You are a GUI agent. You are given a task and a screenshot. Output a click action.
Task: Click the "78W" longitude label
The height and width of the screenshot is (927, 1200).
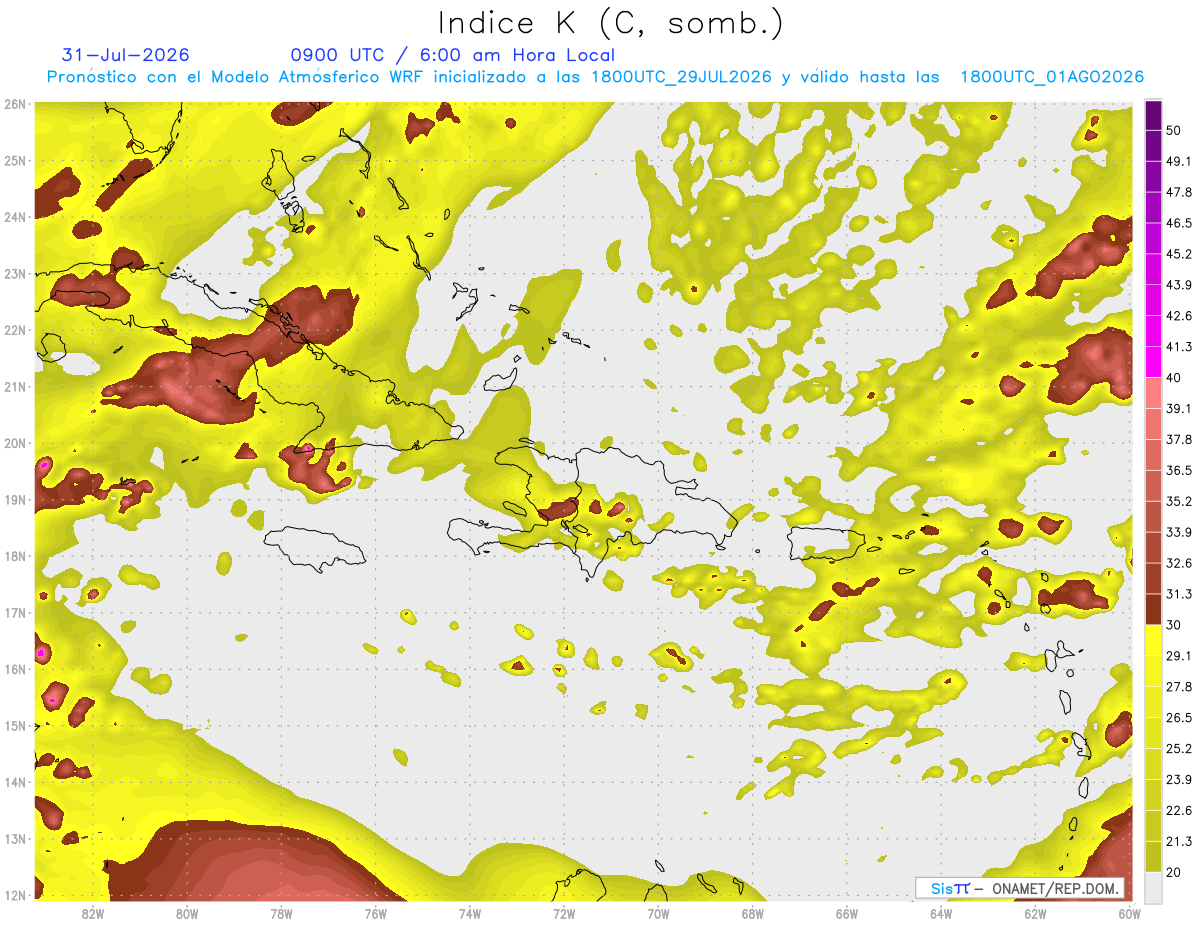(x=281, y=913)
